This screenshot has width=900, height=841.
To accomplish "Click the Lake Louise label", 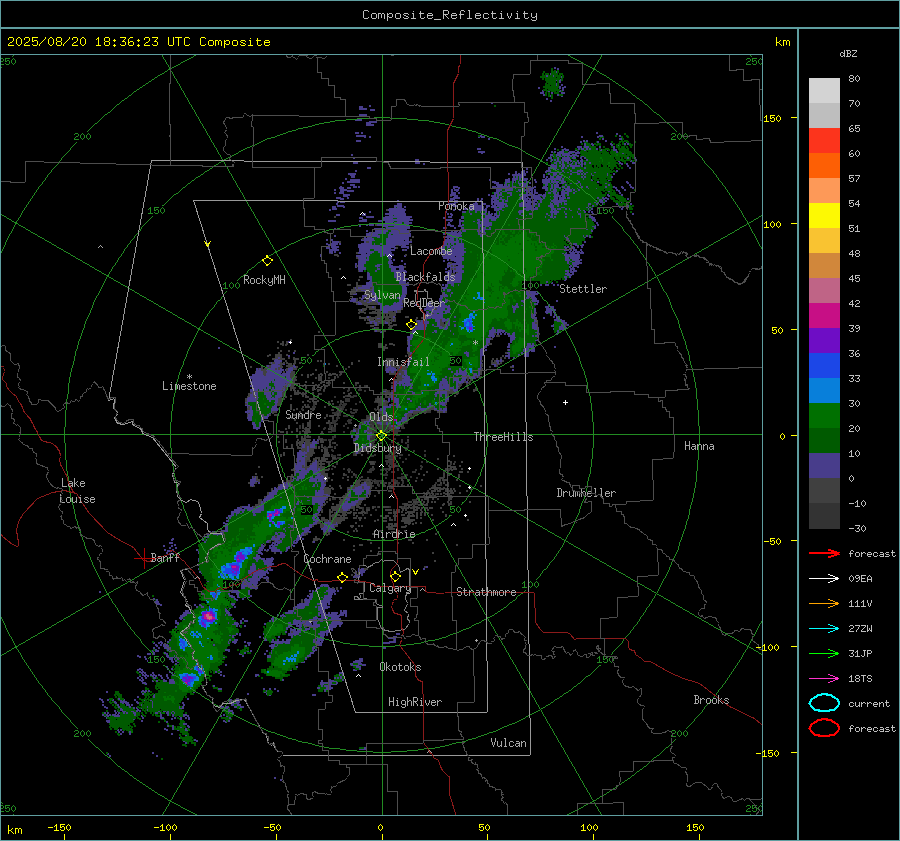I will click(x=78, y=491).
